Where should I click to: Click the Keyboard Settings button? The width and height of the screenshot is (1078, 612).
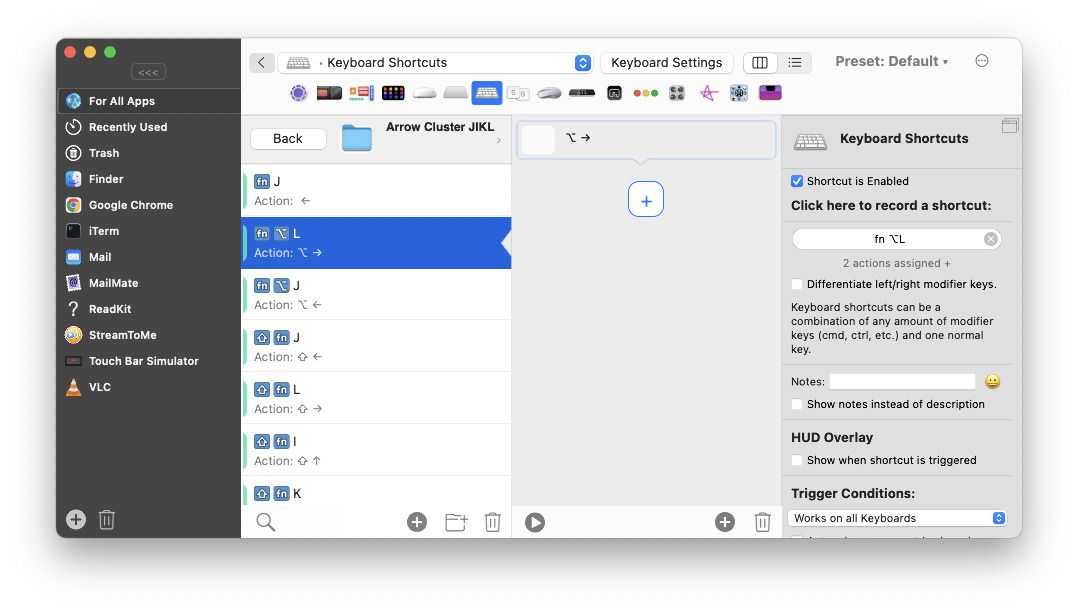click(667, 62)
